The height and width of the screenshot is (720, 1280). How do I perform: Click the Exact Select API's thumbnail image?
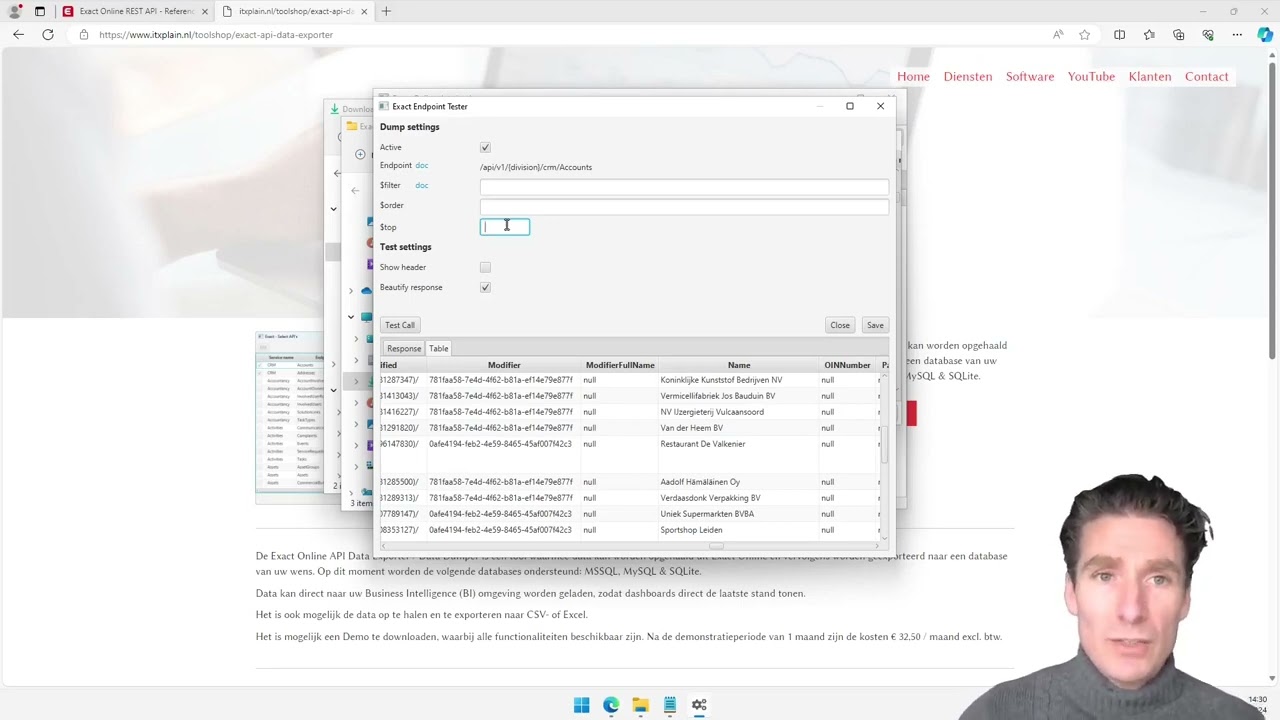coord(290,417)
